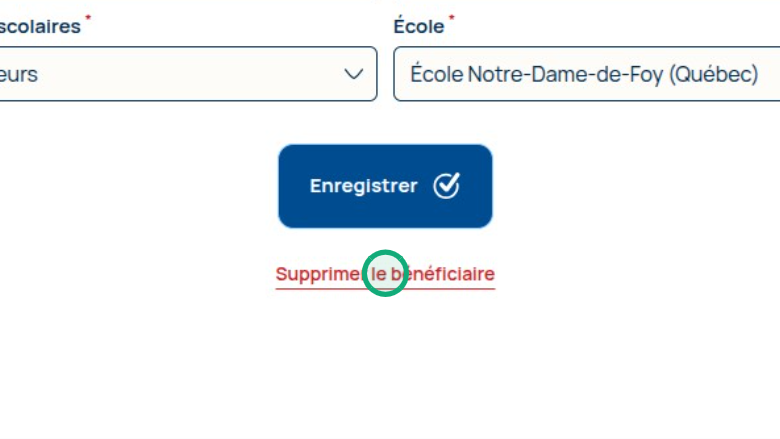Click the Enregistrer button
780x439 pixels.
[385, 186]
